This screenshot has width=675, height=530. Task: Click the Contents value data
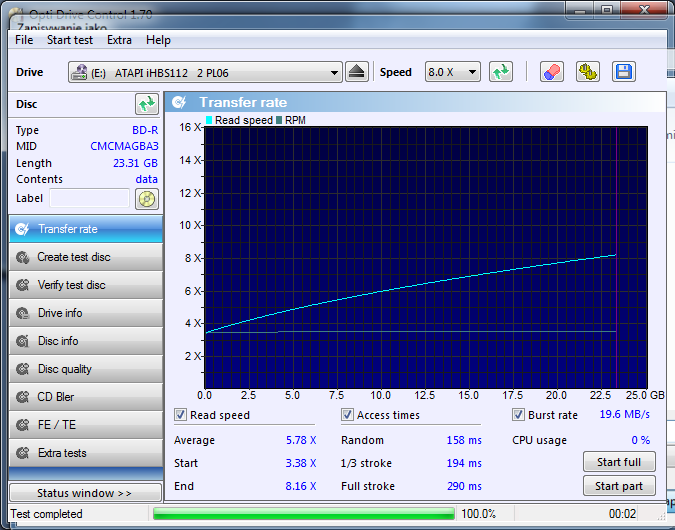click(146, 179)
